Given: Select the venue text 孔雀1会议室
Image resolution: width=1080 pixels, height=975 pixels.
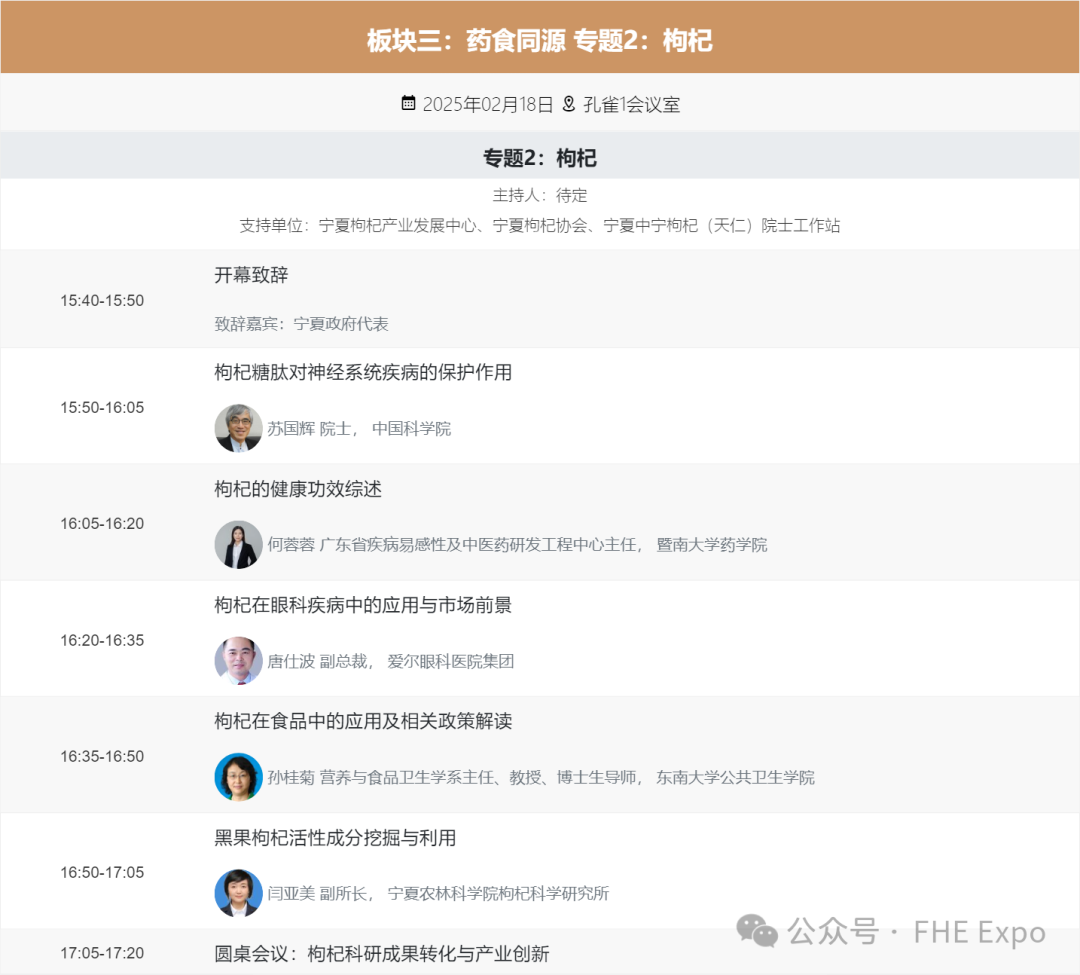Looking at the screenshot, I should (x=632, y=105).
